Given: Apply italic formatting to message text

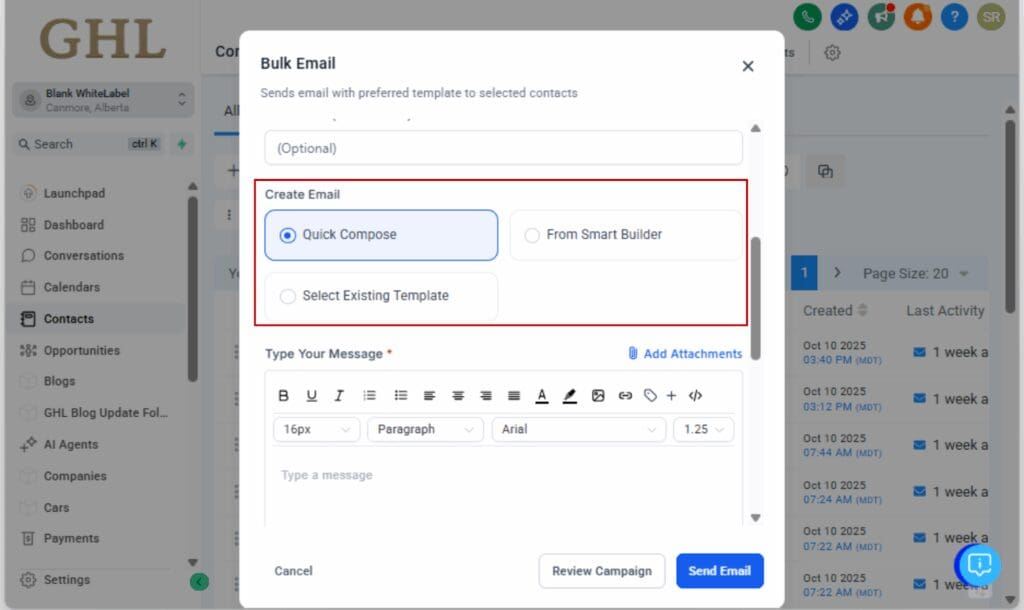Looking at the screenshot, I should [x=339, y=395].
